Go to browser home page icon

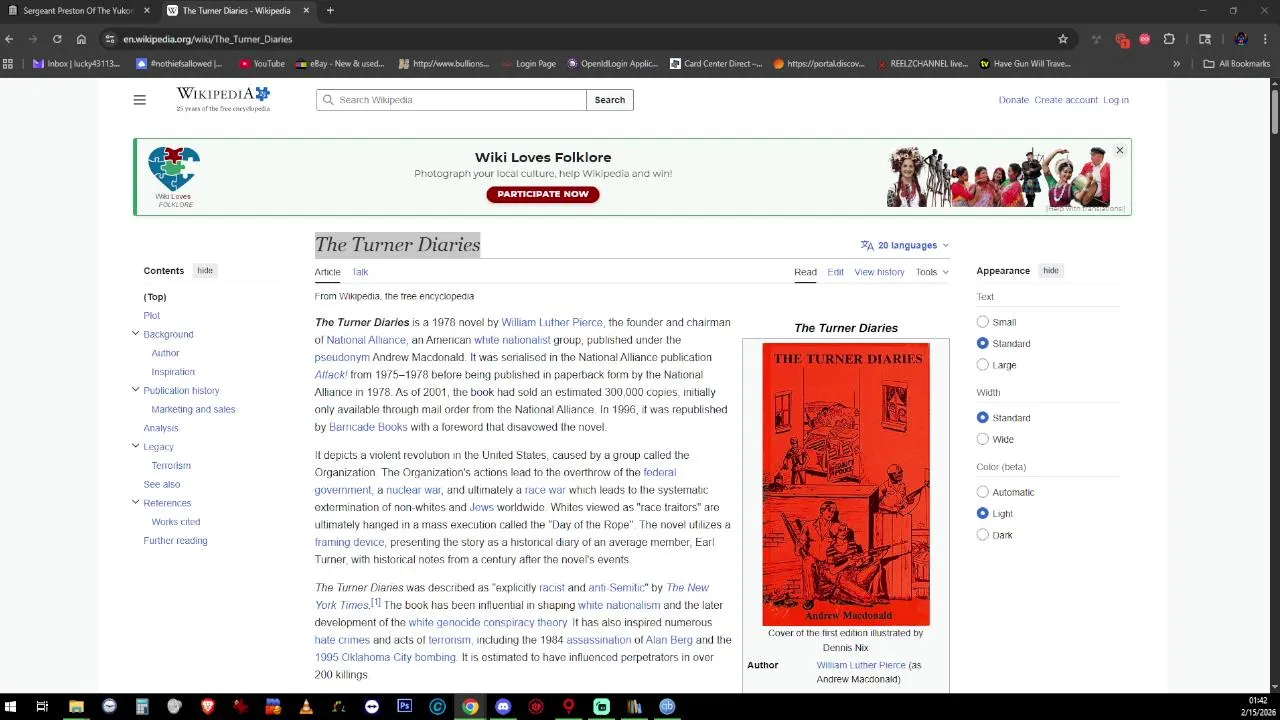pos(81,39)
